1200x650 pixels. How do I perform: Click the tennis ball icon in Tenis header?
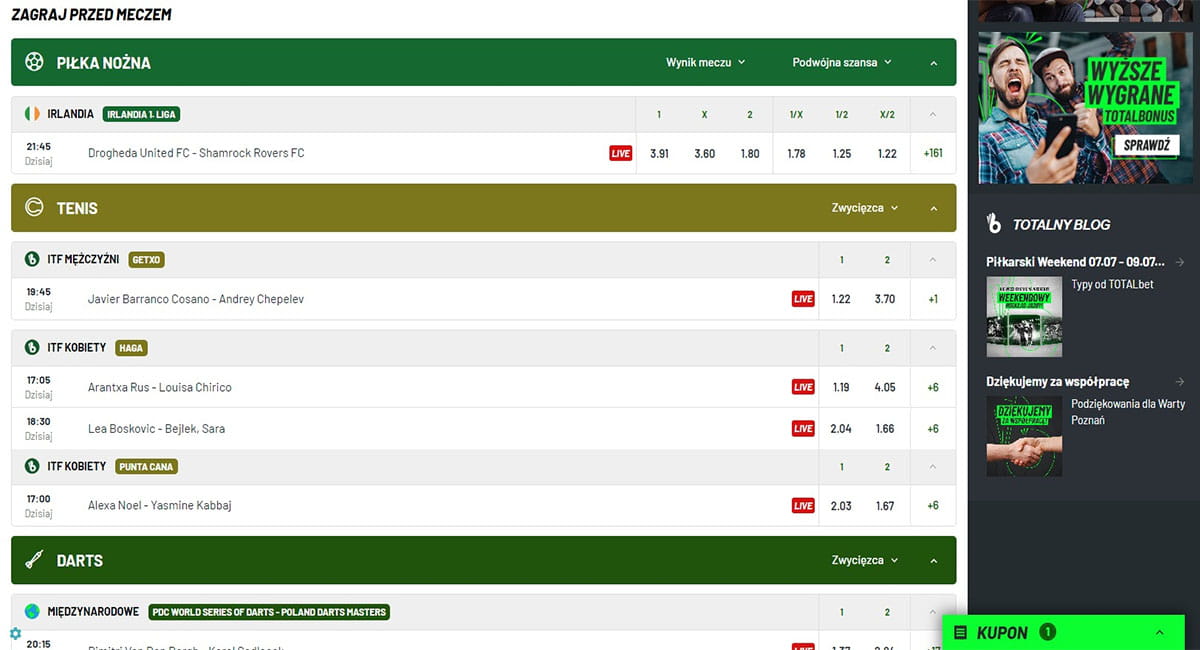pos(34,208)
